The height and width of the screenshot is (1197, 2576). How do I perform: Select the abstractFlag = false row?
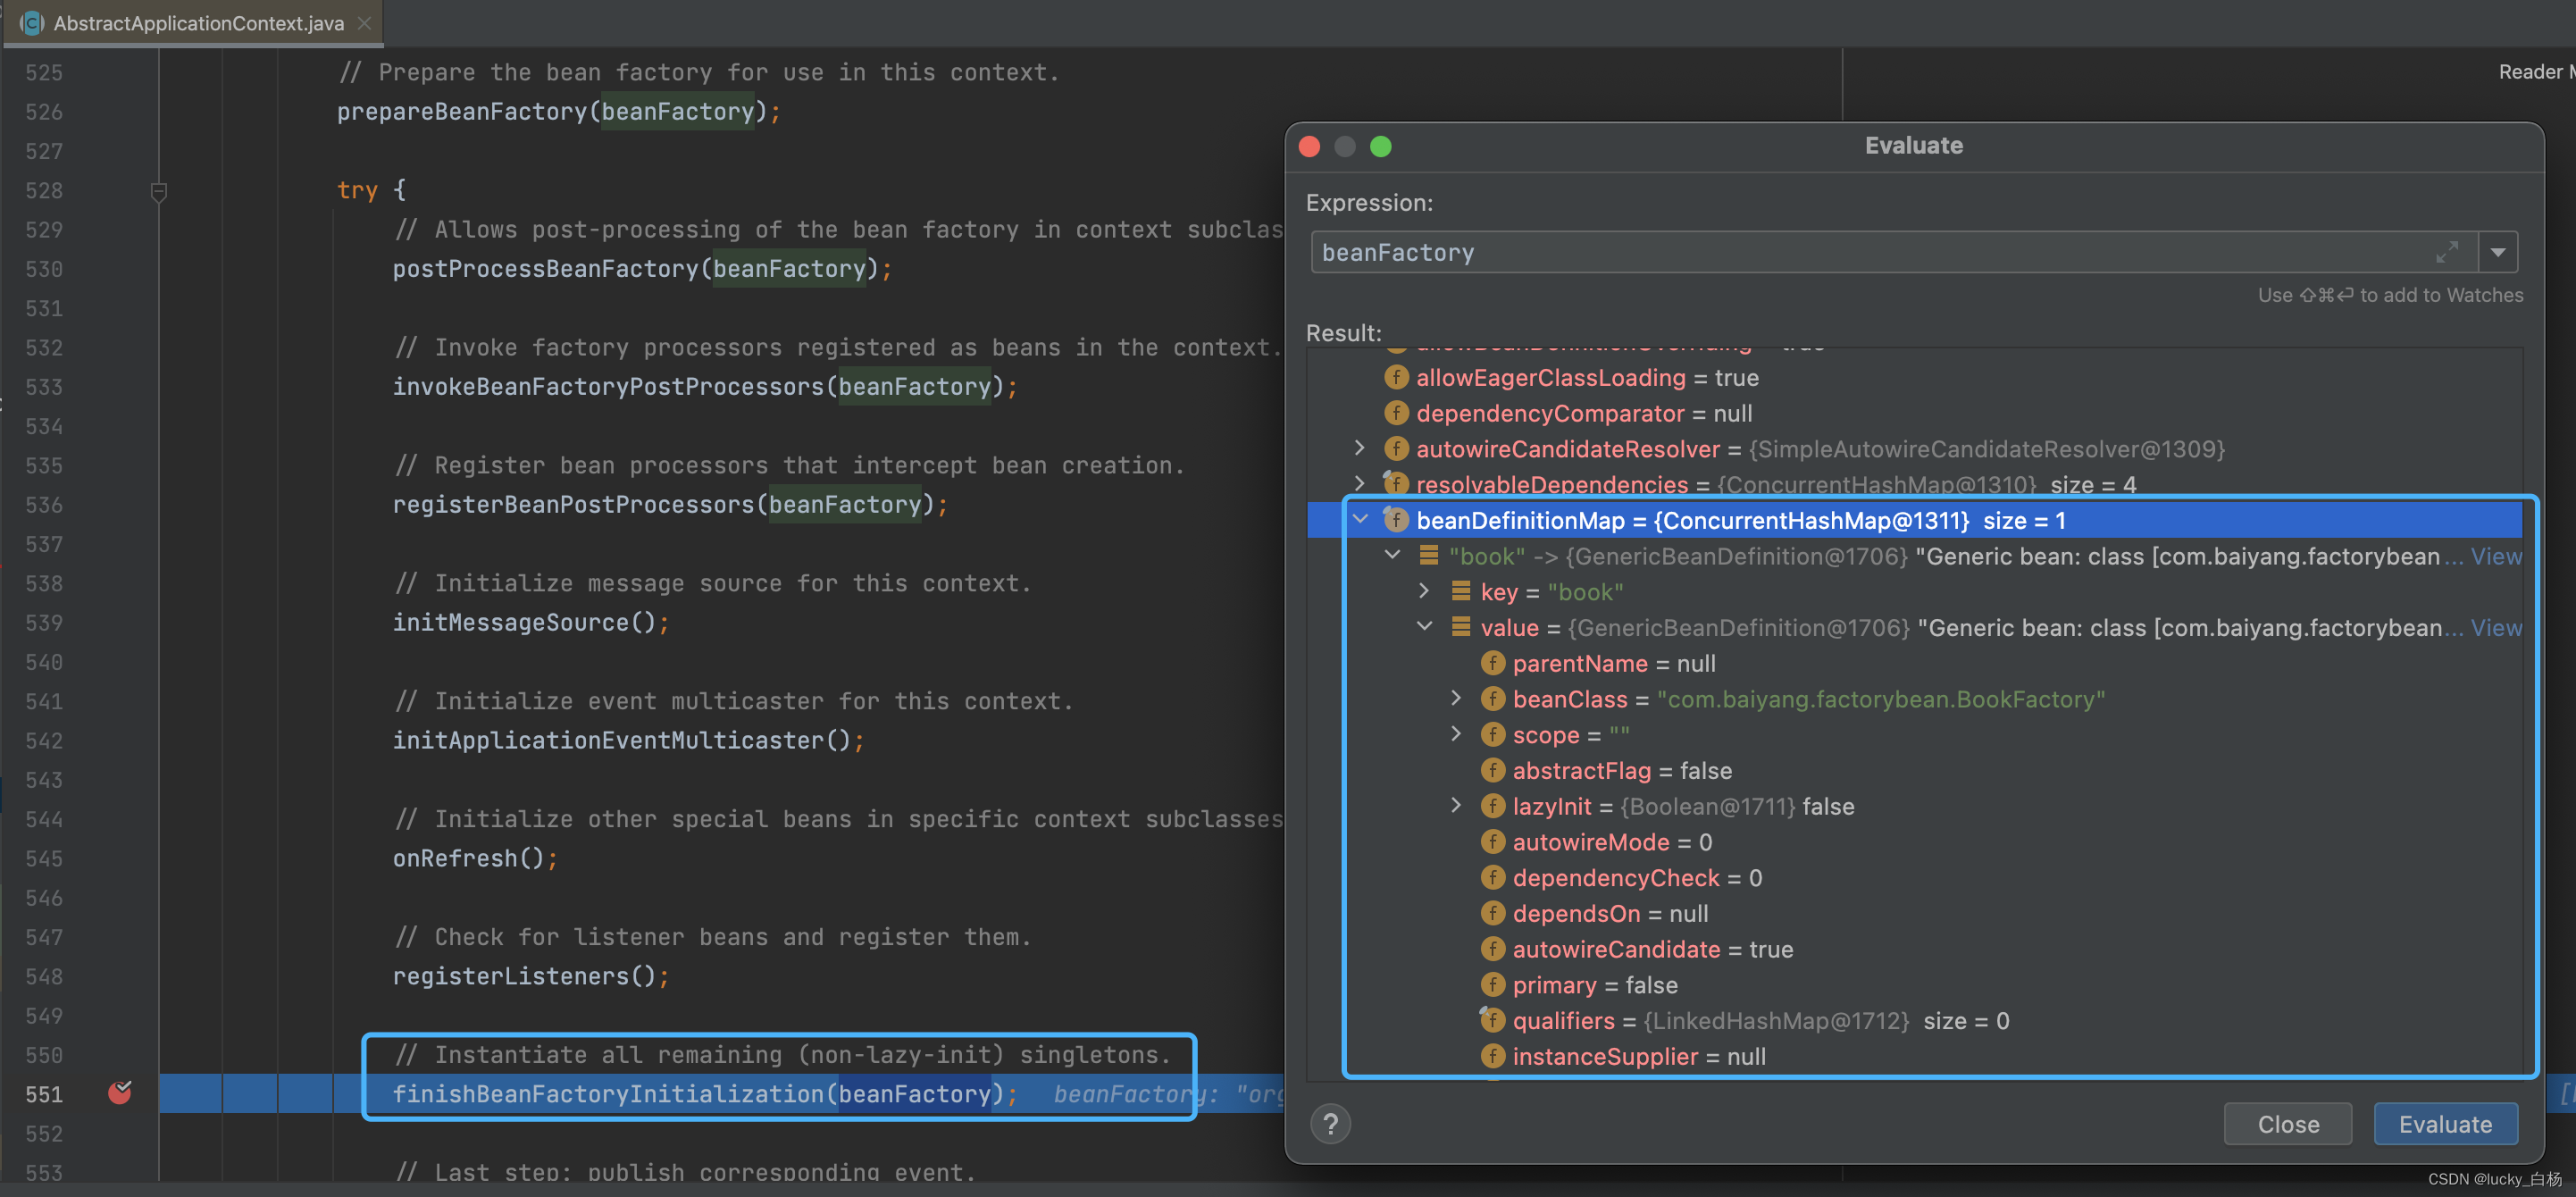point(1914,770)
